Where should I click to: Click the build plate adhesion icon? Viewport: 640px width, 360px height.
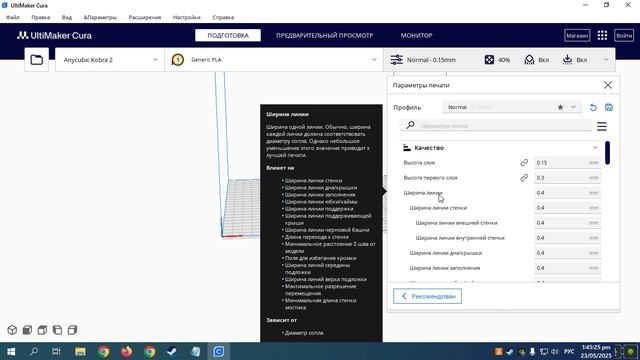click(x=567, y=60)
